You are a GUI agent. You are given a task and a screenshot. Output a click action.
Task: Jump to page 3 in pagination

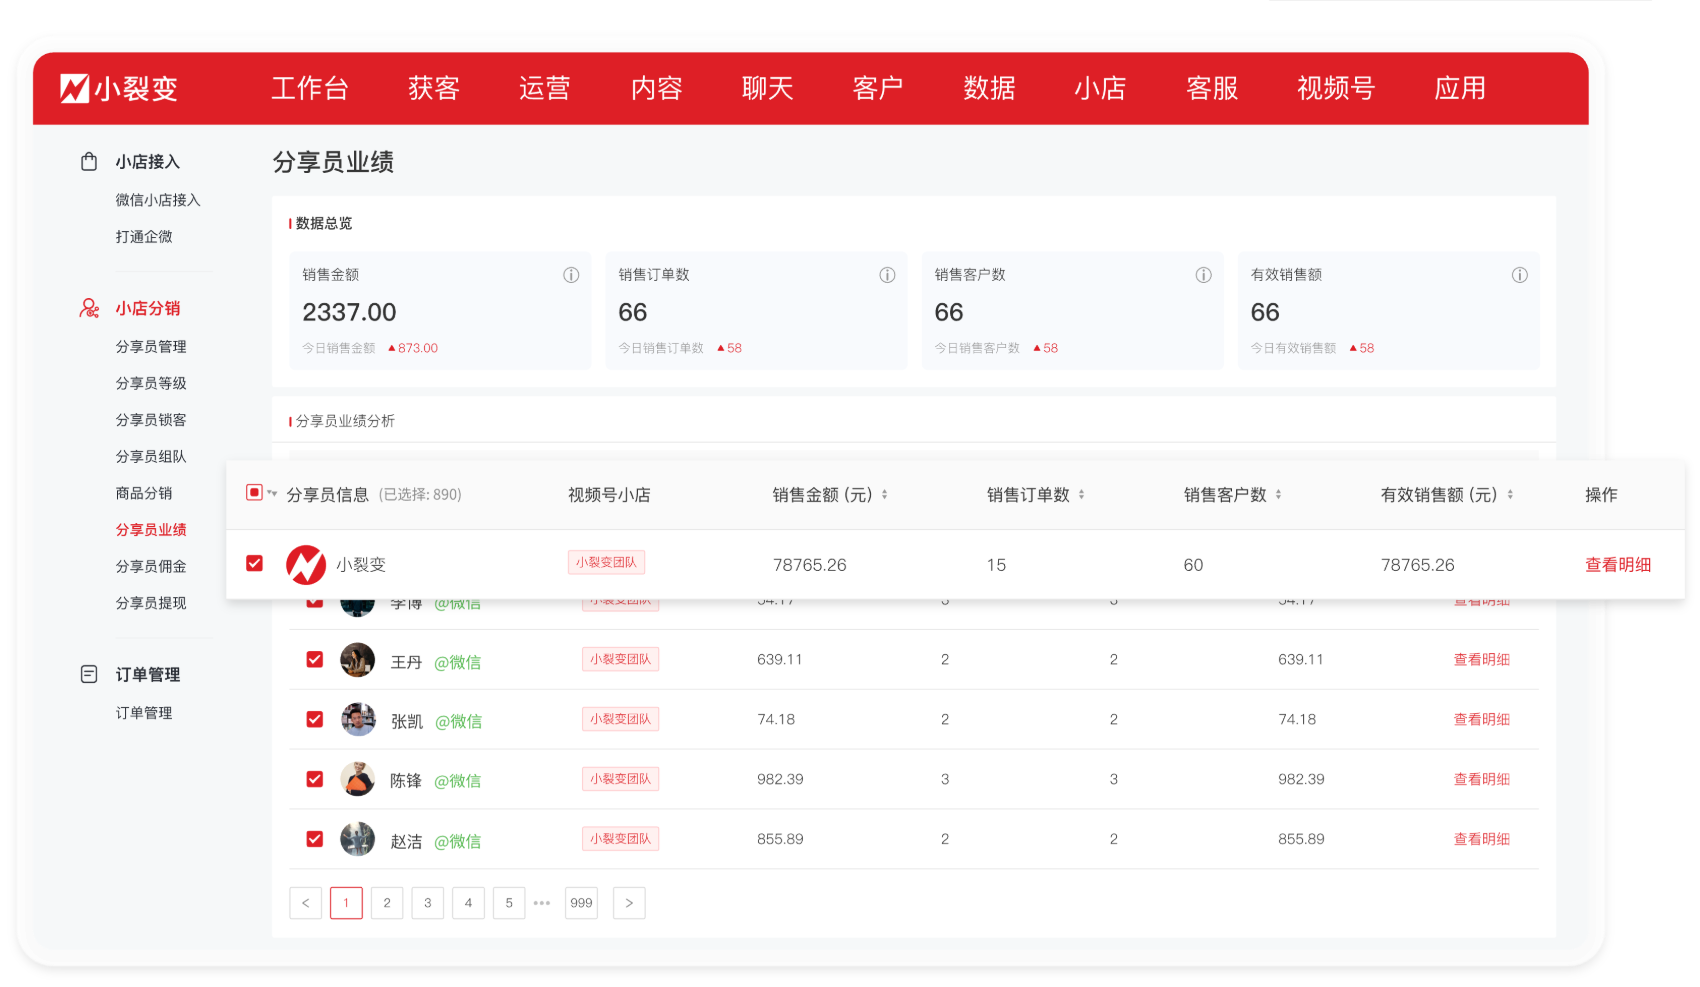[428, 903]
